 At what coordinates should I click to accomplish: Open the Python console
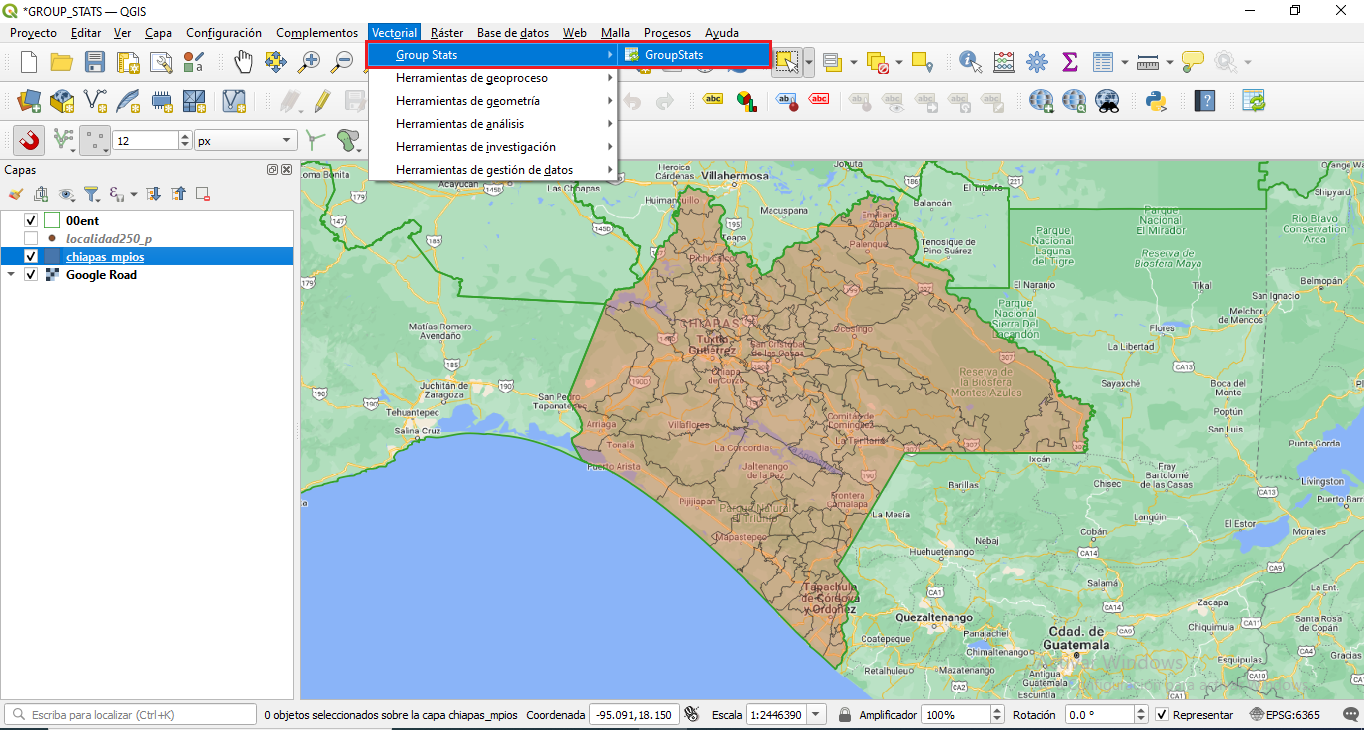tap(1157, 101)
